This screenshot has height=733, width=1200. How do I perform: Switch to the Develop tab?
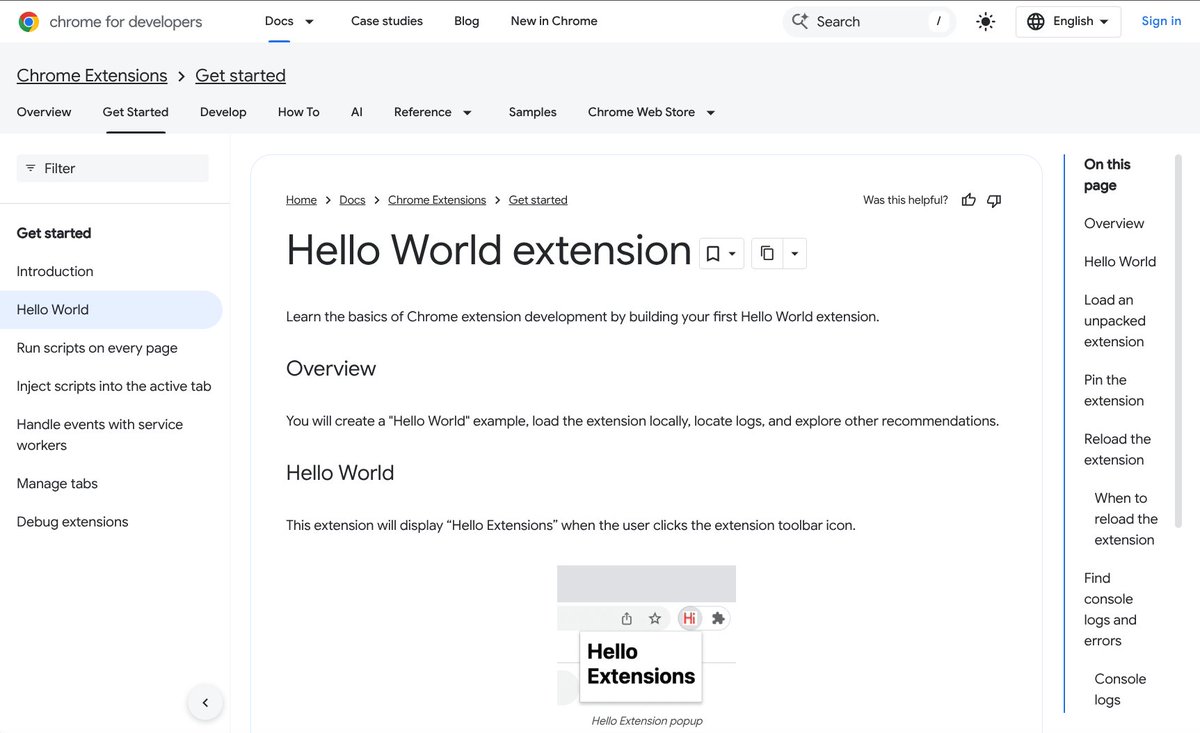223,112
